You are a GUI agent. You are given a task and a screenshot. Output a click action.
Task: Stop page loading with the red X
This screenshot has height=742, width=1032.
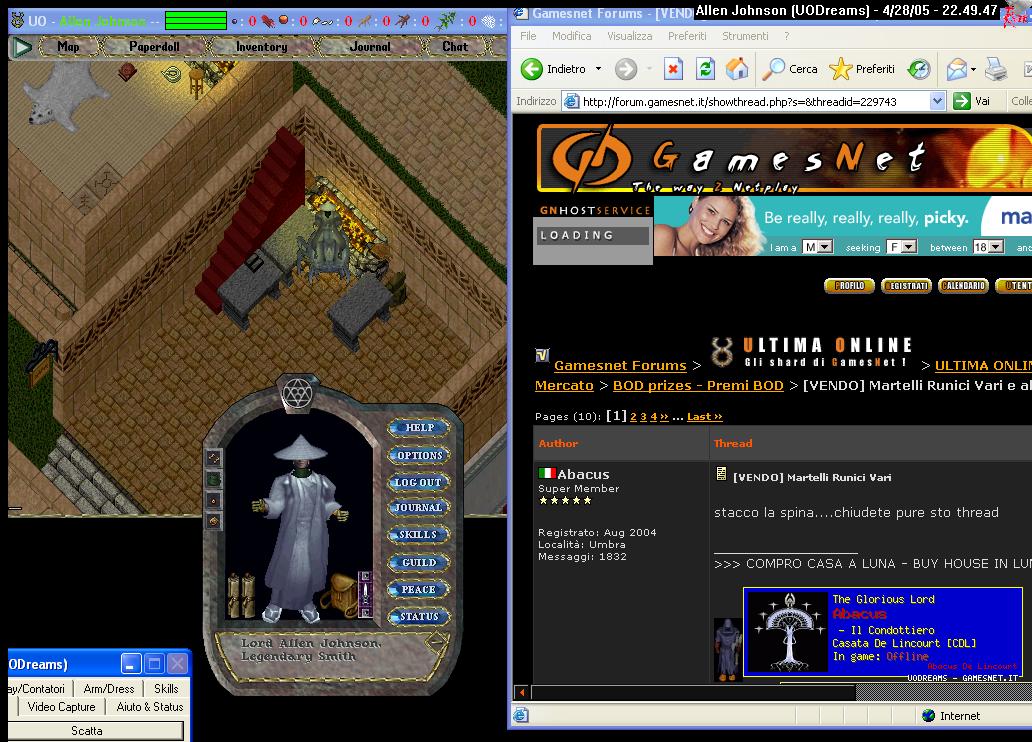click(673, 68)
